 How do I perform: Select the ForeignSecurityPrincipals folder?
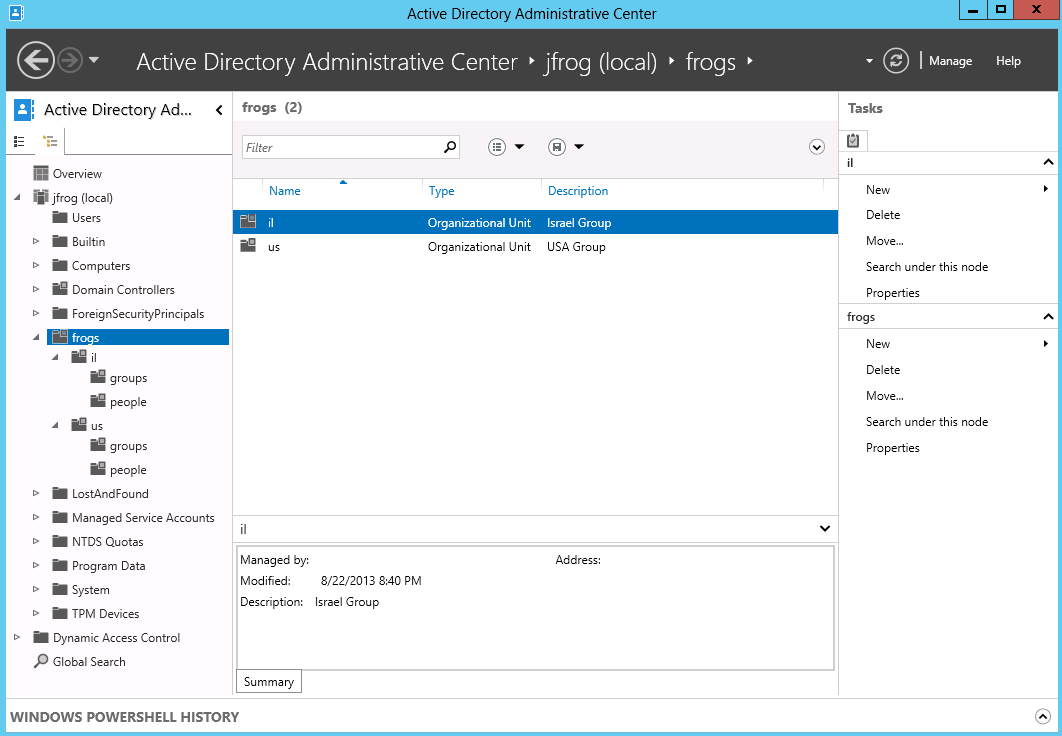137,313
